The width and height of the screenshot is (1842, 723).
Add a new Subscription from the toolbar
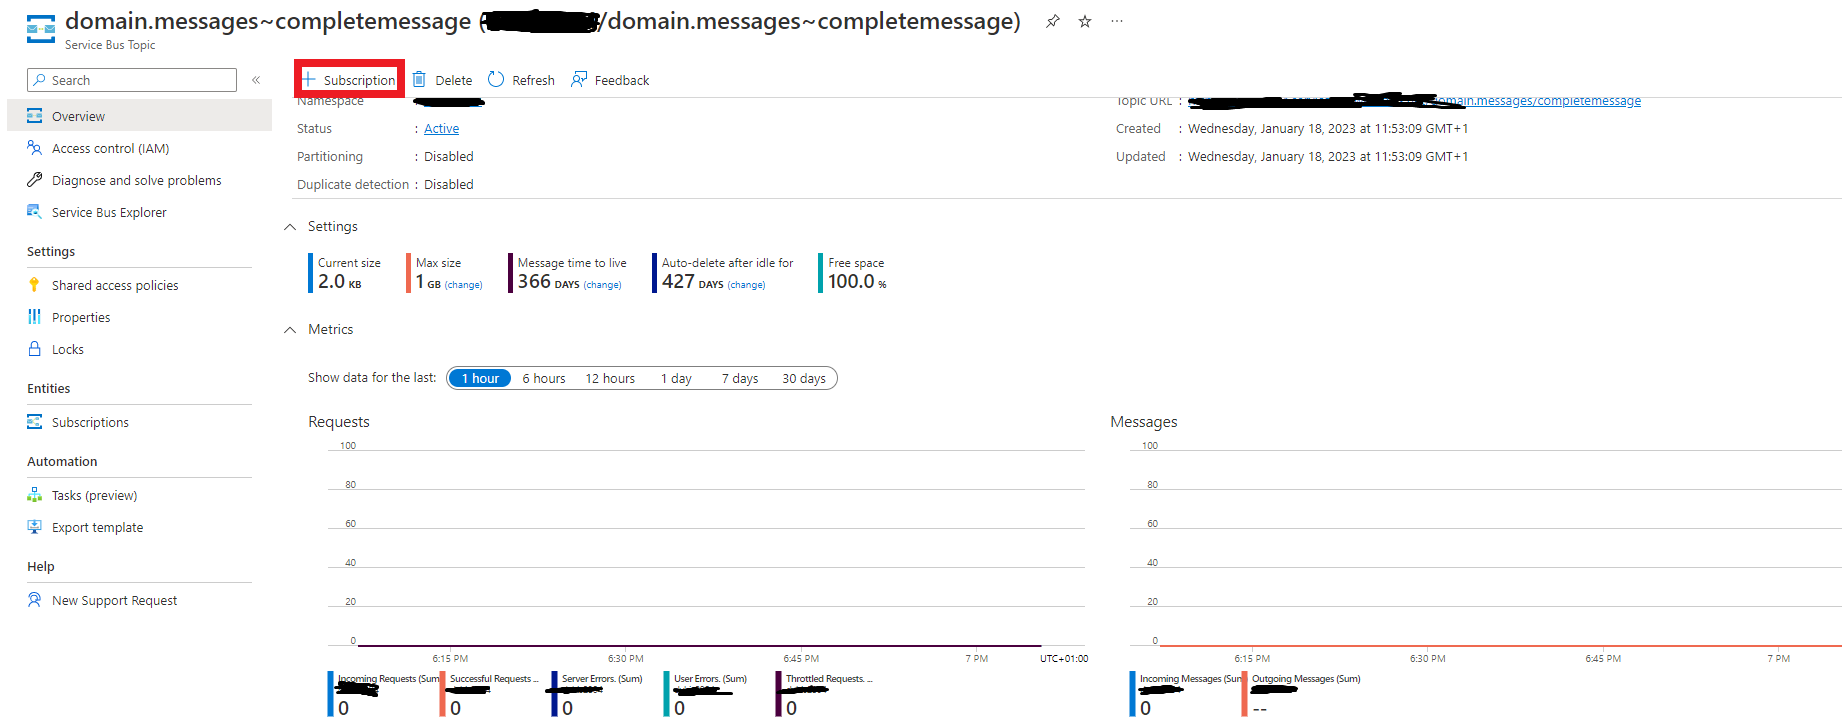[349, 80]
